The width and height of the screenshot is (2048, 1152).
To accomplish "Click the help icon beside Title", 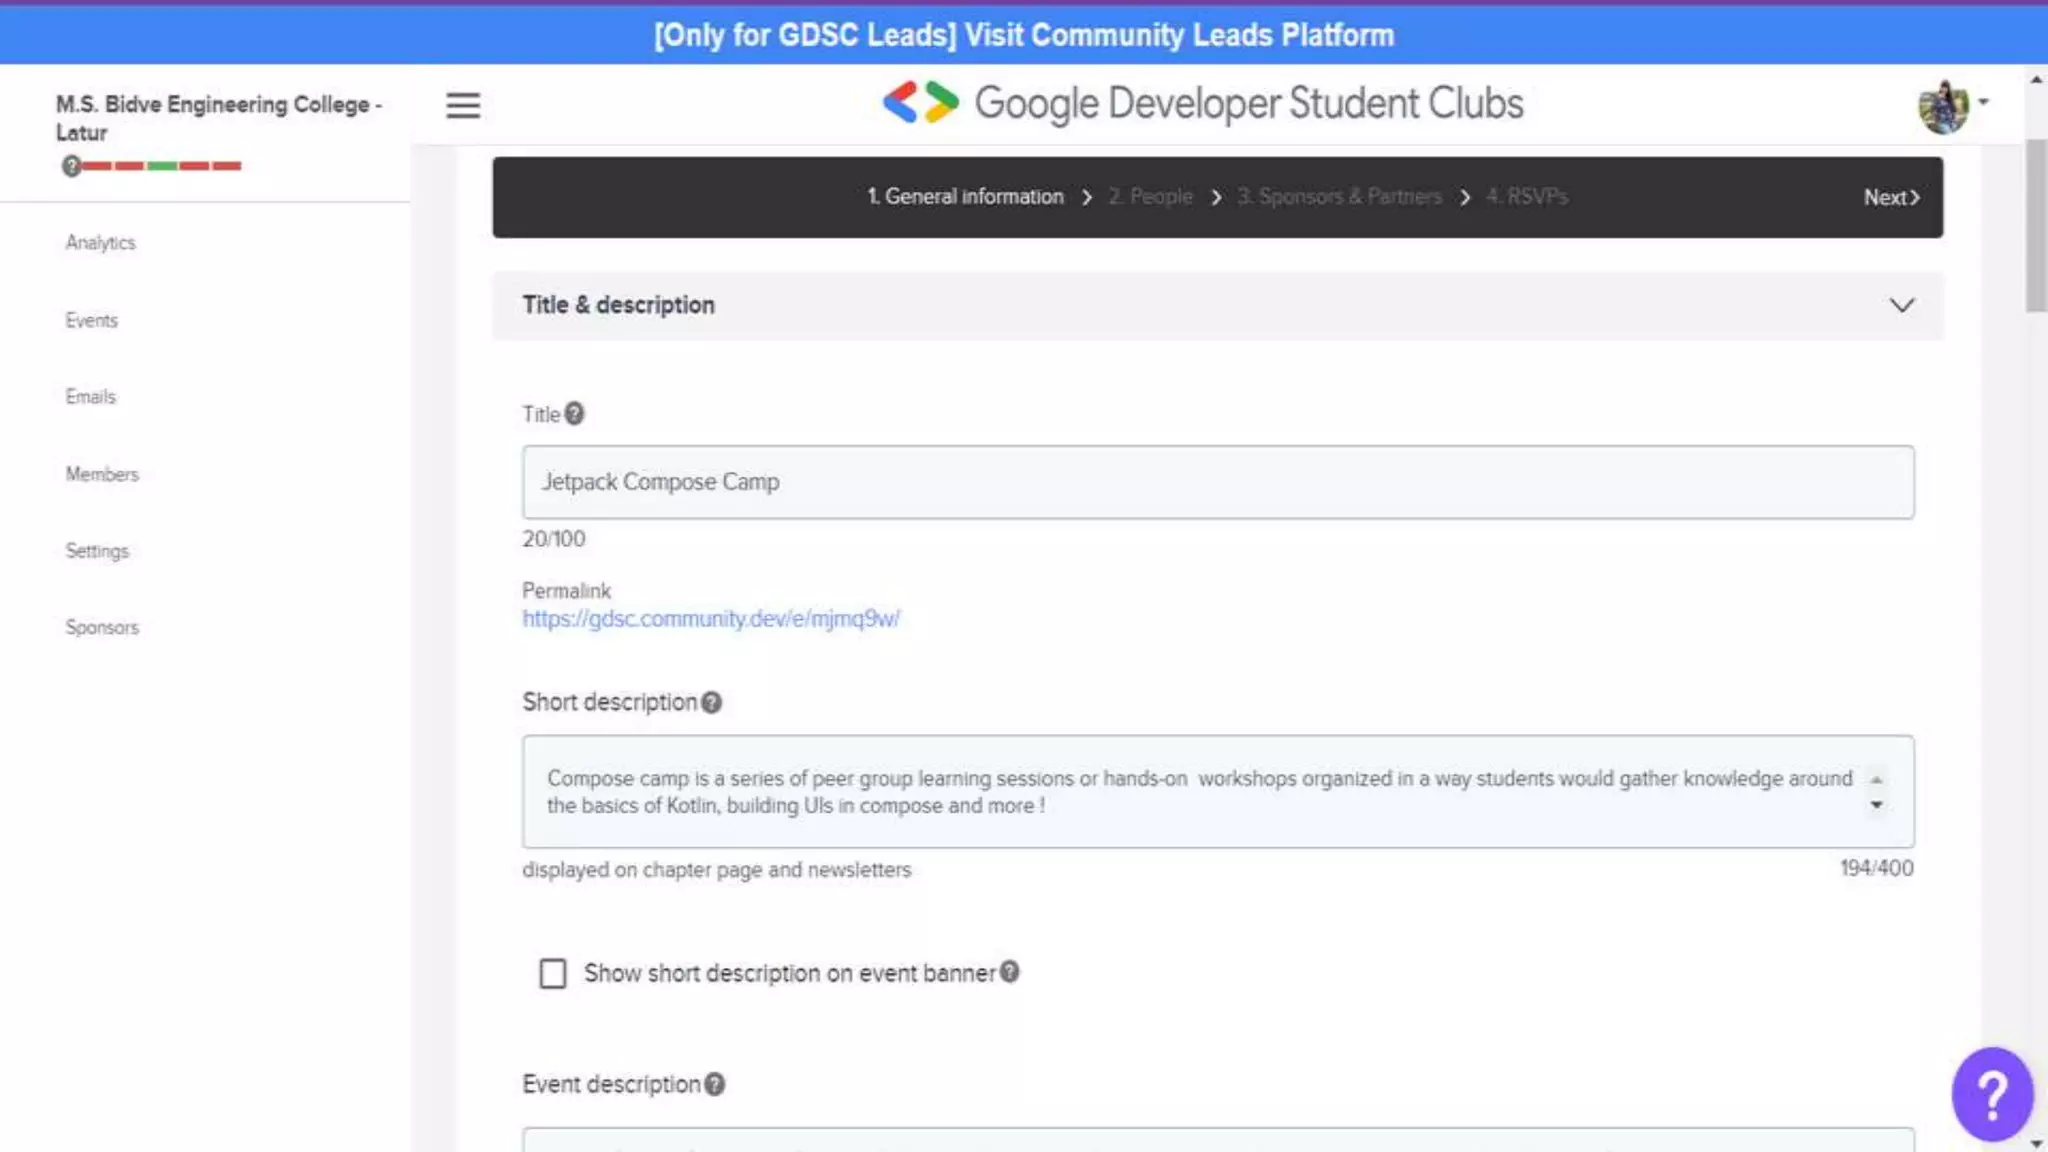I will [574, 414].
